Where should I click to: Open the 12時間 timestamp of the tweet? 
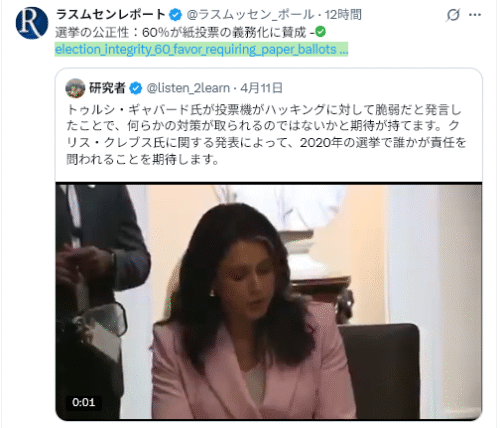pos(343,15)
